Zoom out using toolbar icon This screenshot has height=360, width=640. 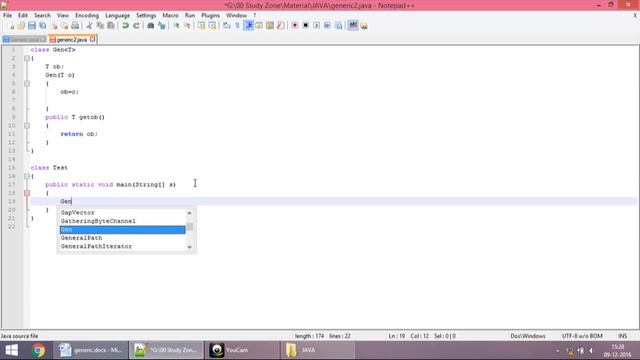coord(187,26)
